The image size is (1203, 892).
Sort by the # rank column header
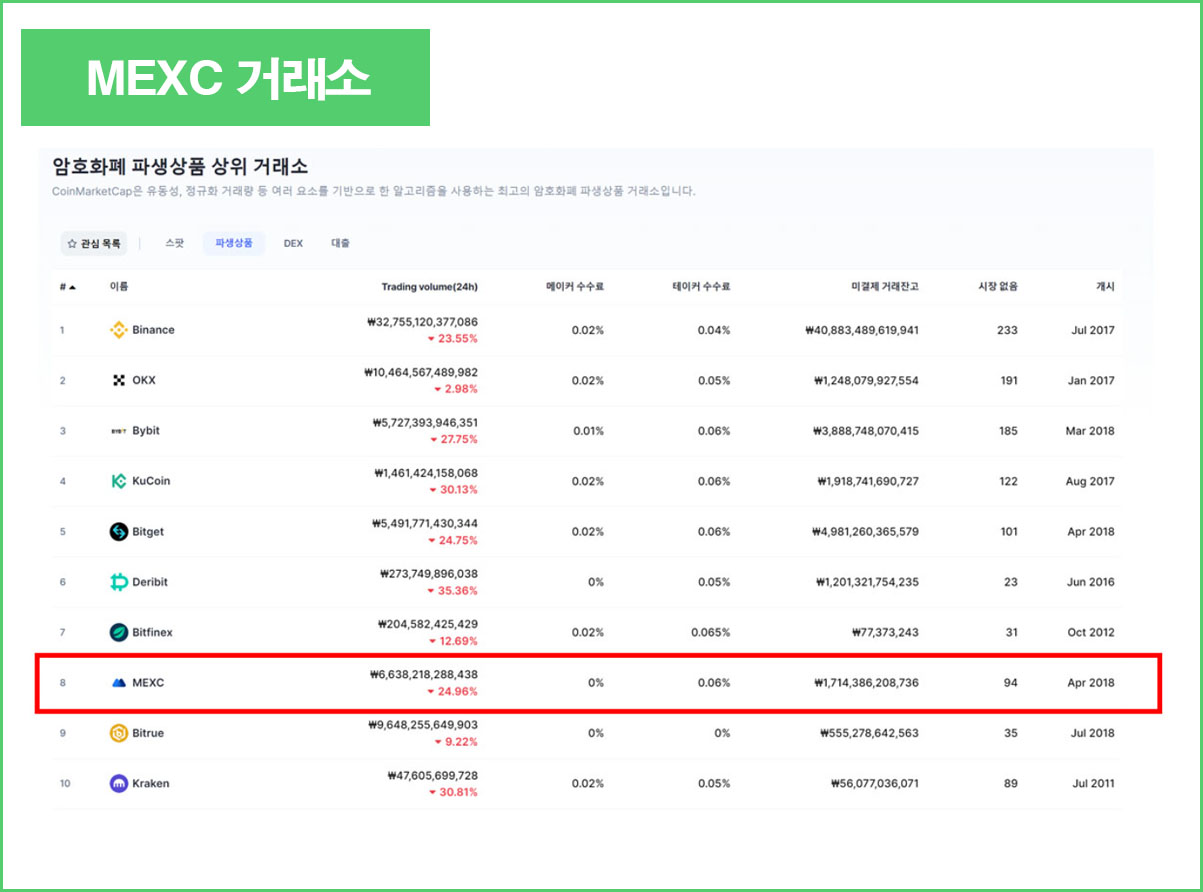point(67,287)
